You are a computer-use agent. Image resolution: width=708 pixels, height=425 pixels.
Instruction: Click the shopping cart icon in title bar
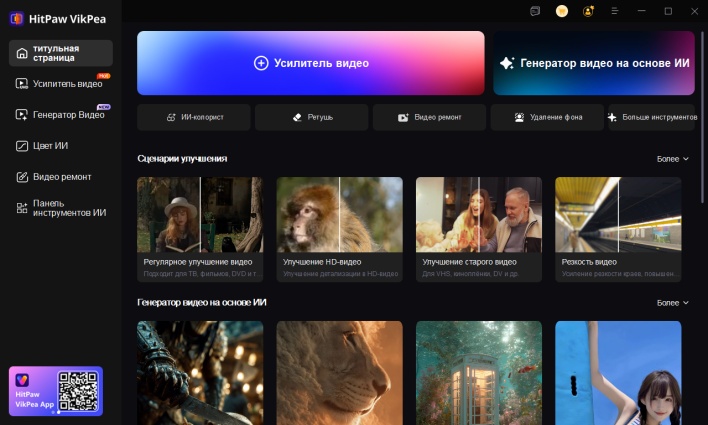point(562,11)
